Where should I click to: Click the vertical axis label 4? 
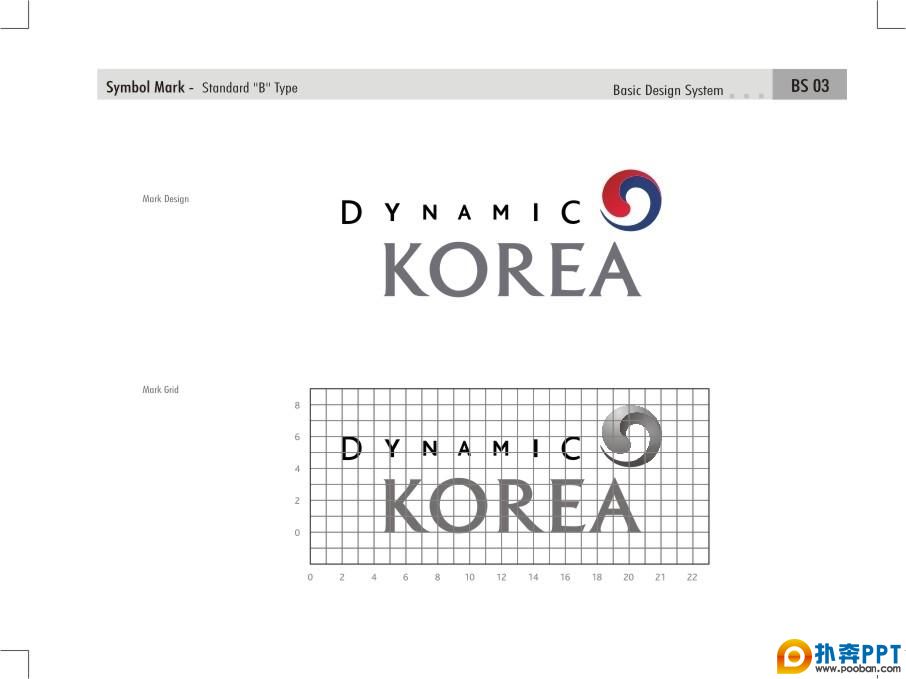pos(297,469)
